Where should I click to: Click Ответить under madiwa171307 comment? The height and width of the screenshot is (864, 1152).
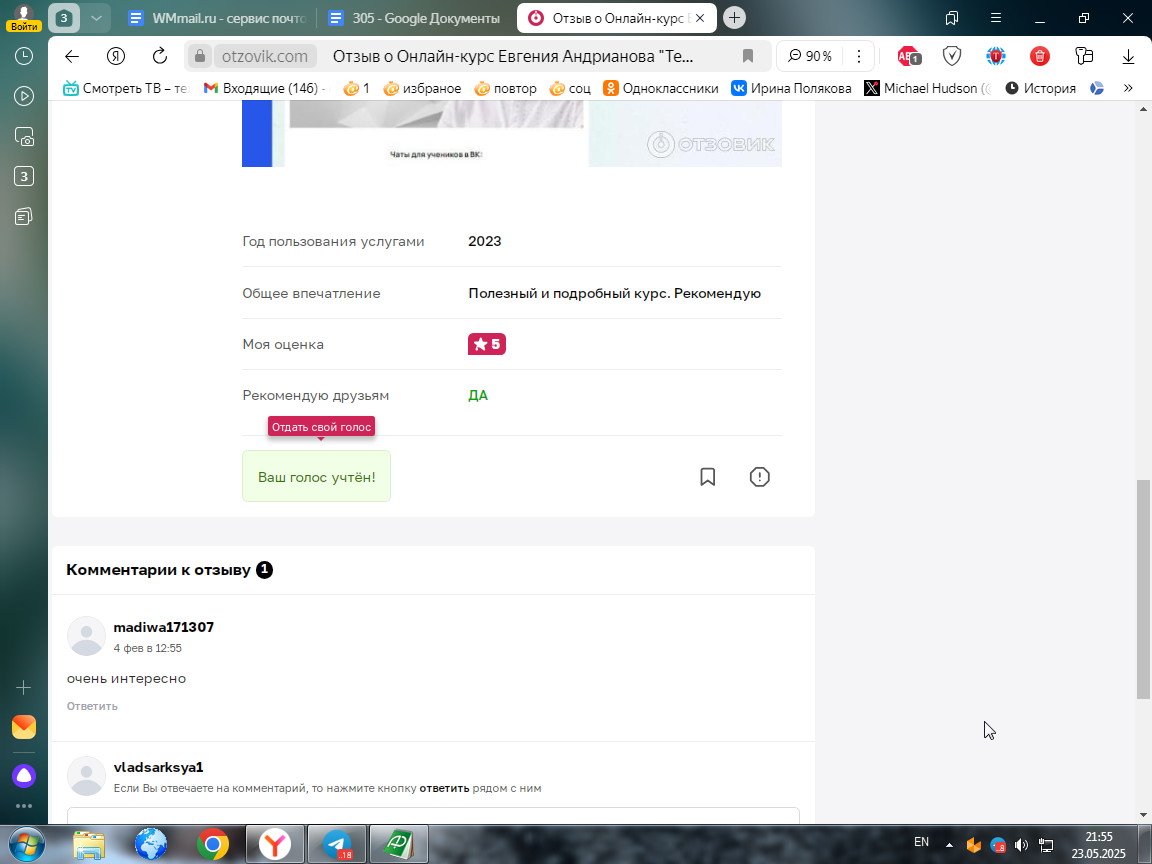[x=92, y=706]
